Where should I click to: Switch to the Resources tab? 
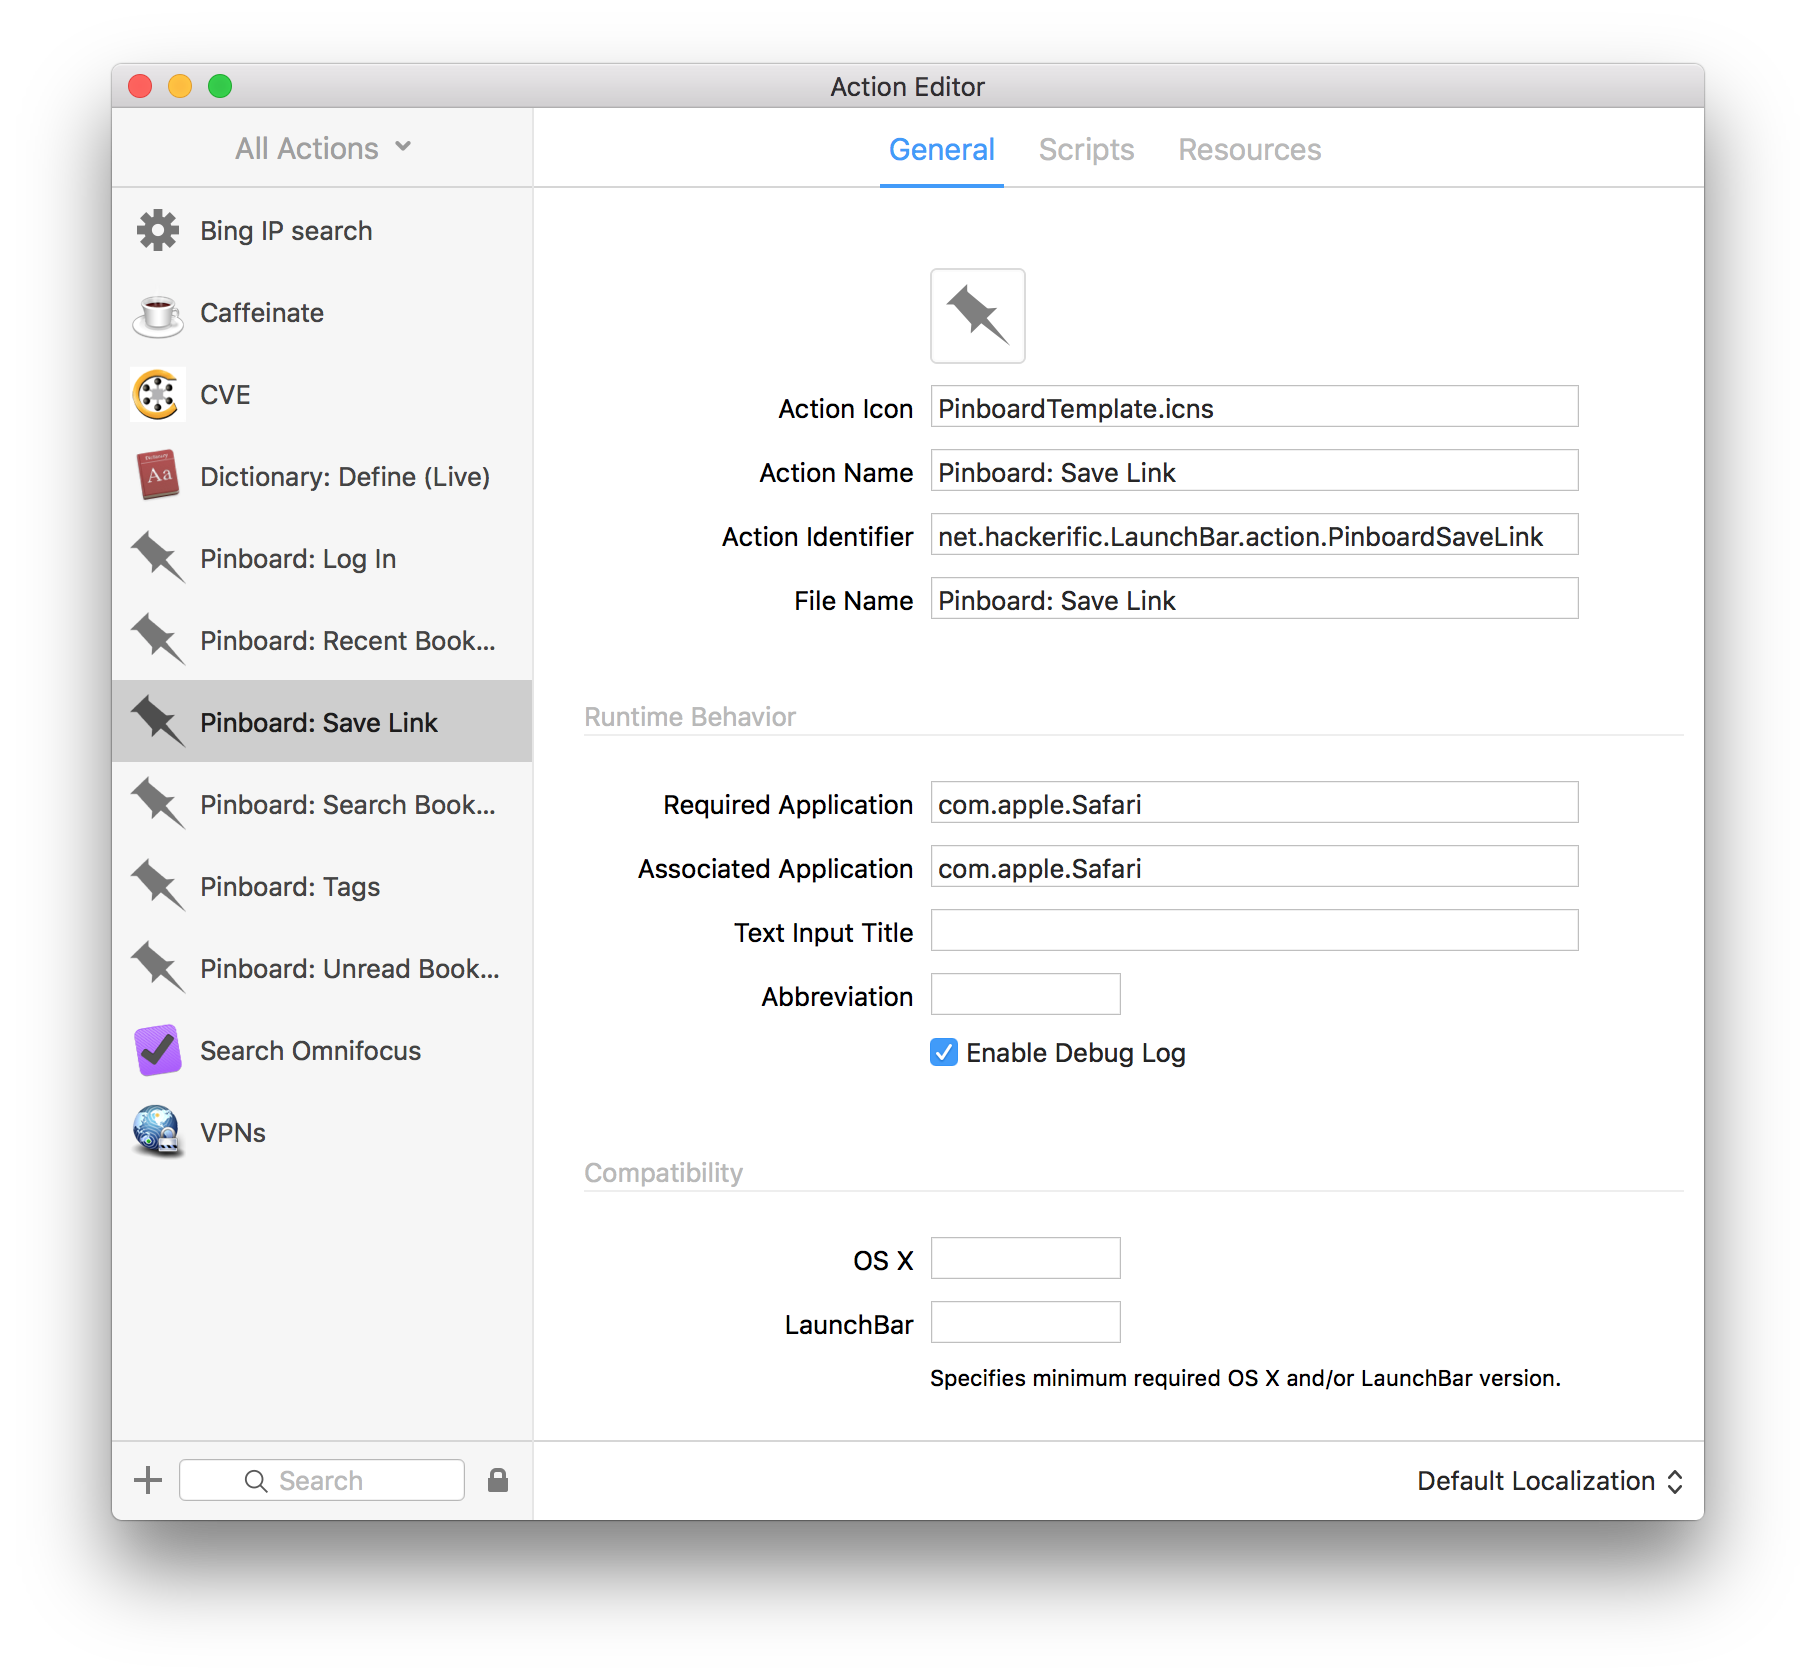1249,150
